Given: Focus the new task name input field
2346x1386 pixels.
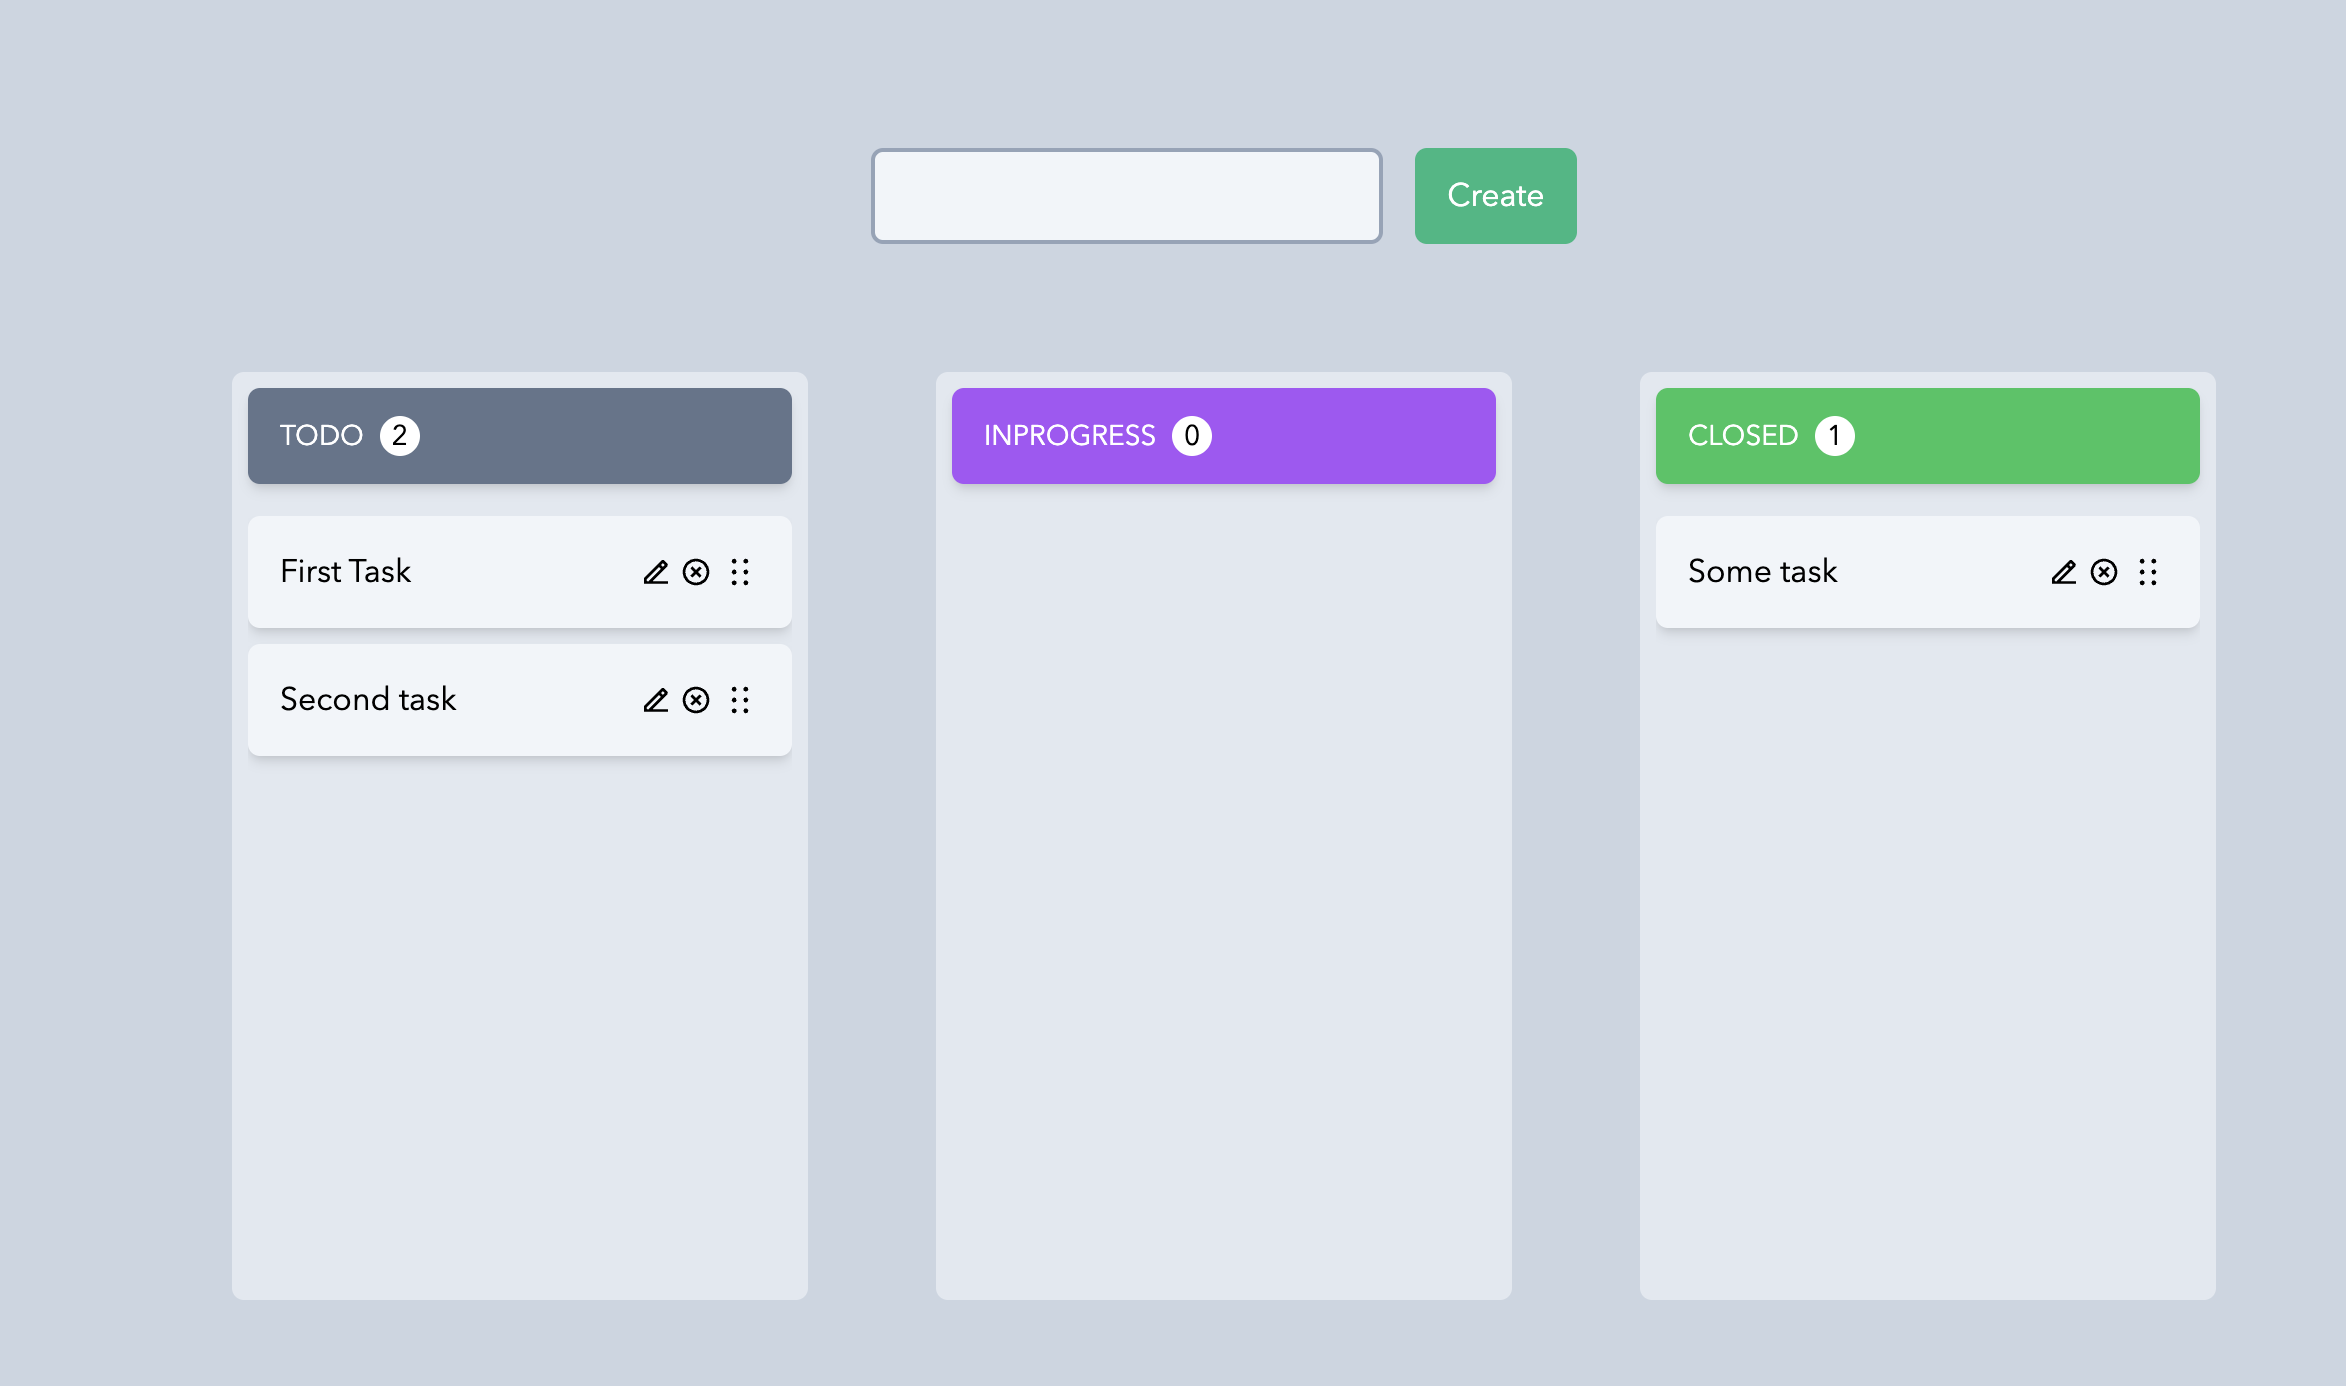Looking at the screenshot, I should coord(1127,196).
